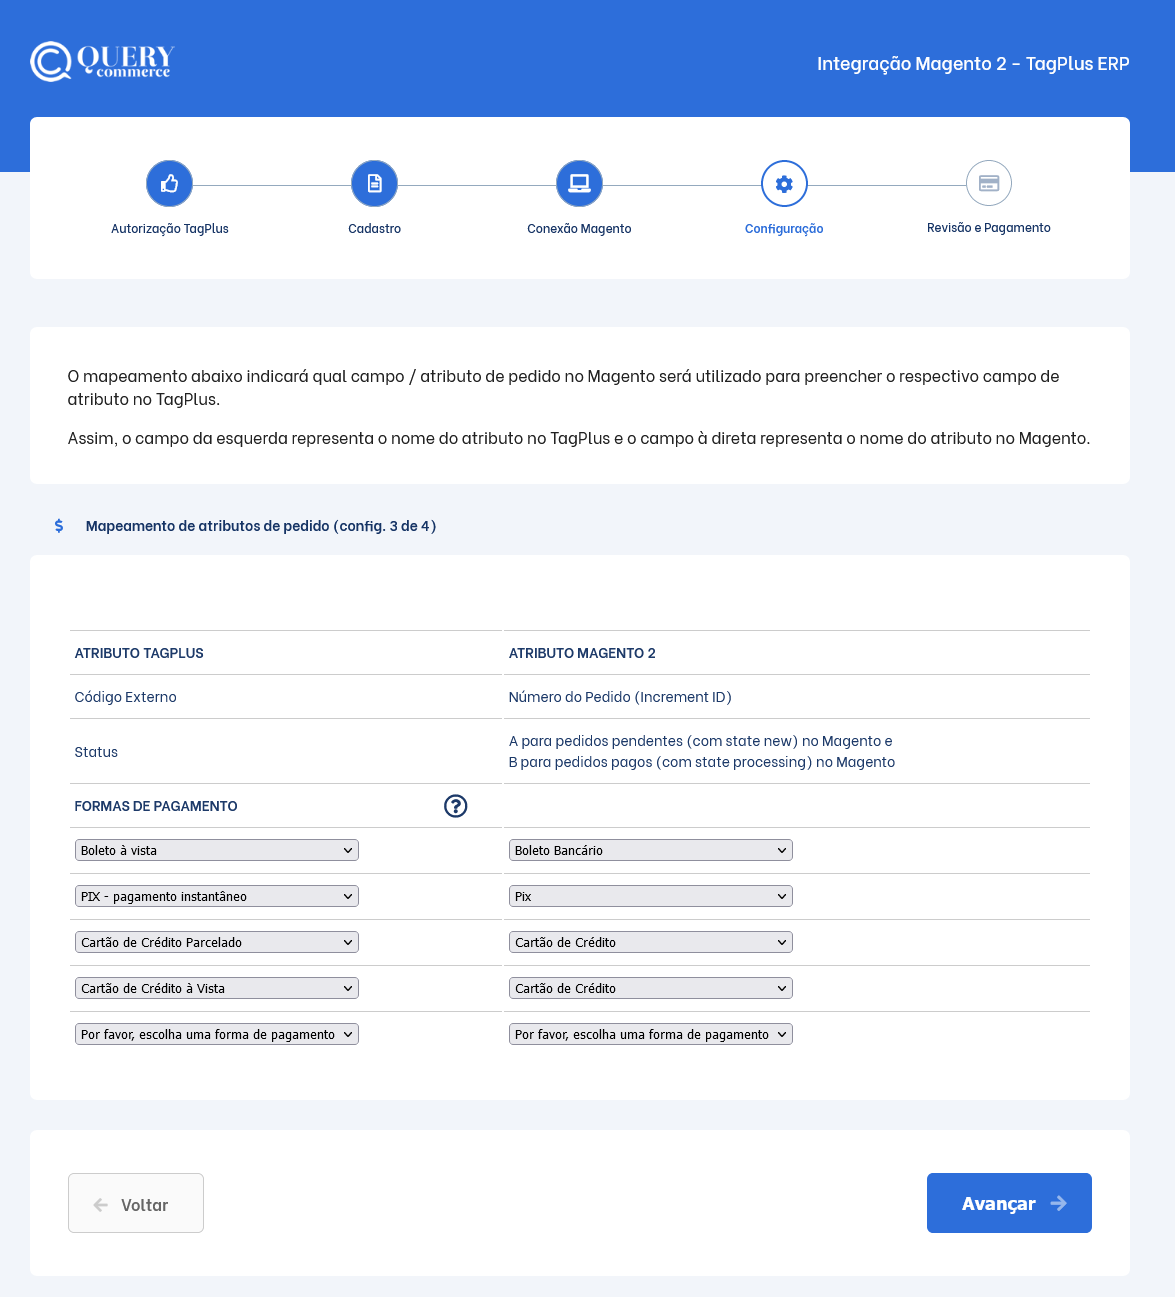Click the Revisão e Pagamento card icon

(989, 184)
